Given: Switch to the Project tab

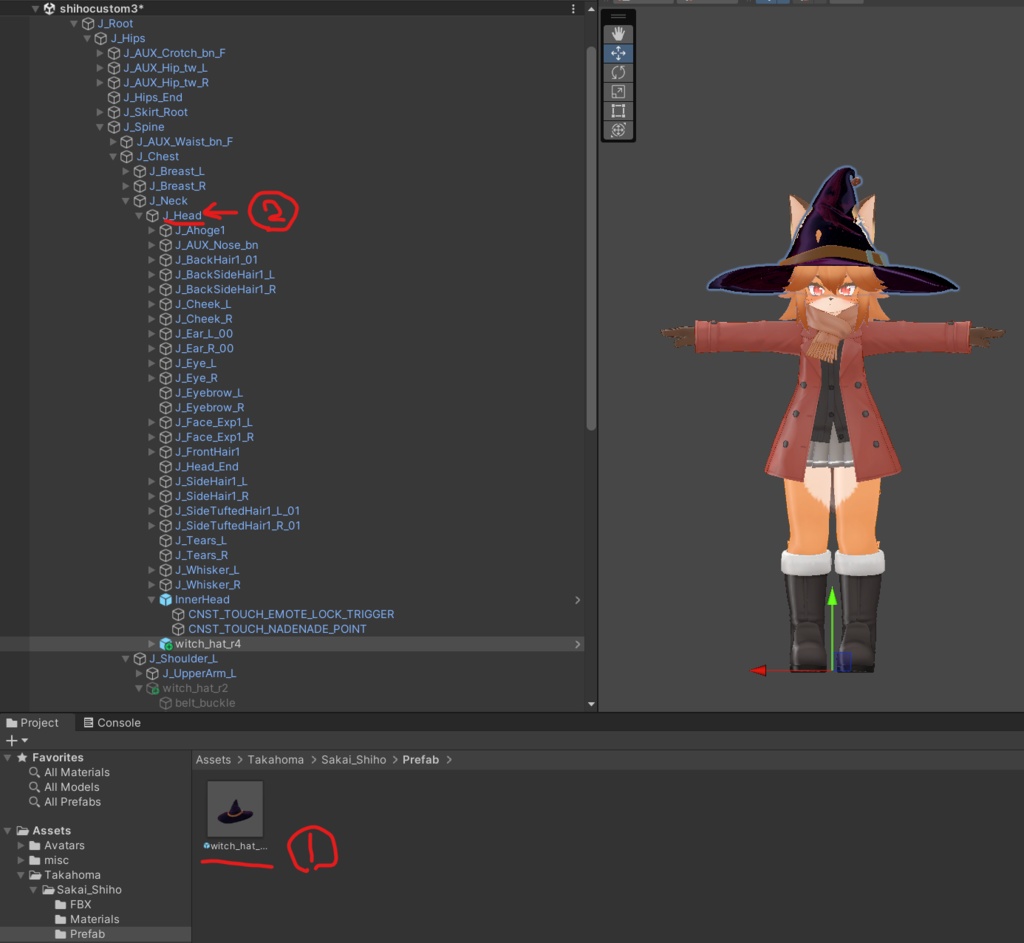Looking at the screenshot, I should (33, 722).
